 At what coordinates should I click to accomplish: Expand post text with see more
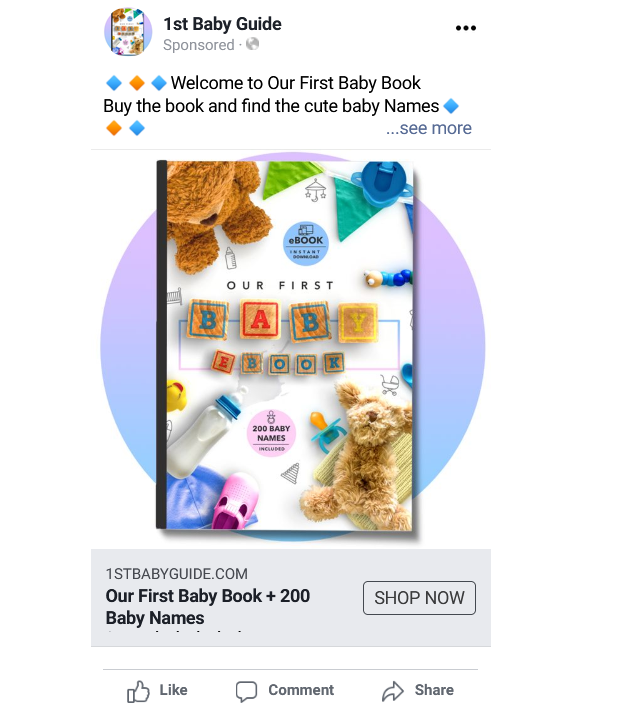pyautogui.click(x=428, y=128)
